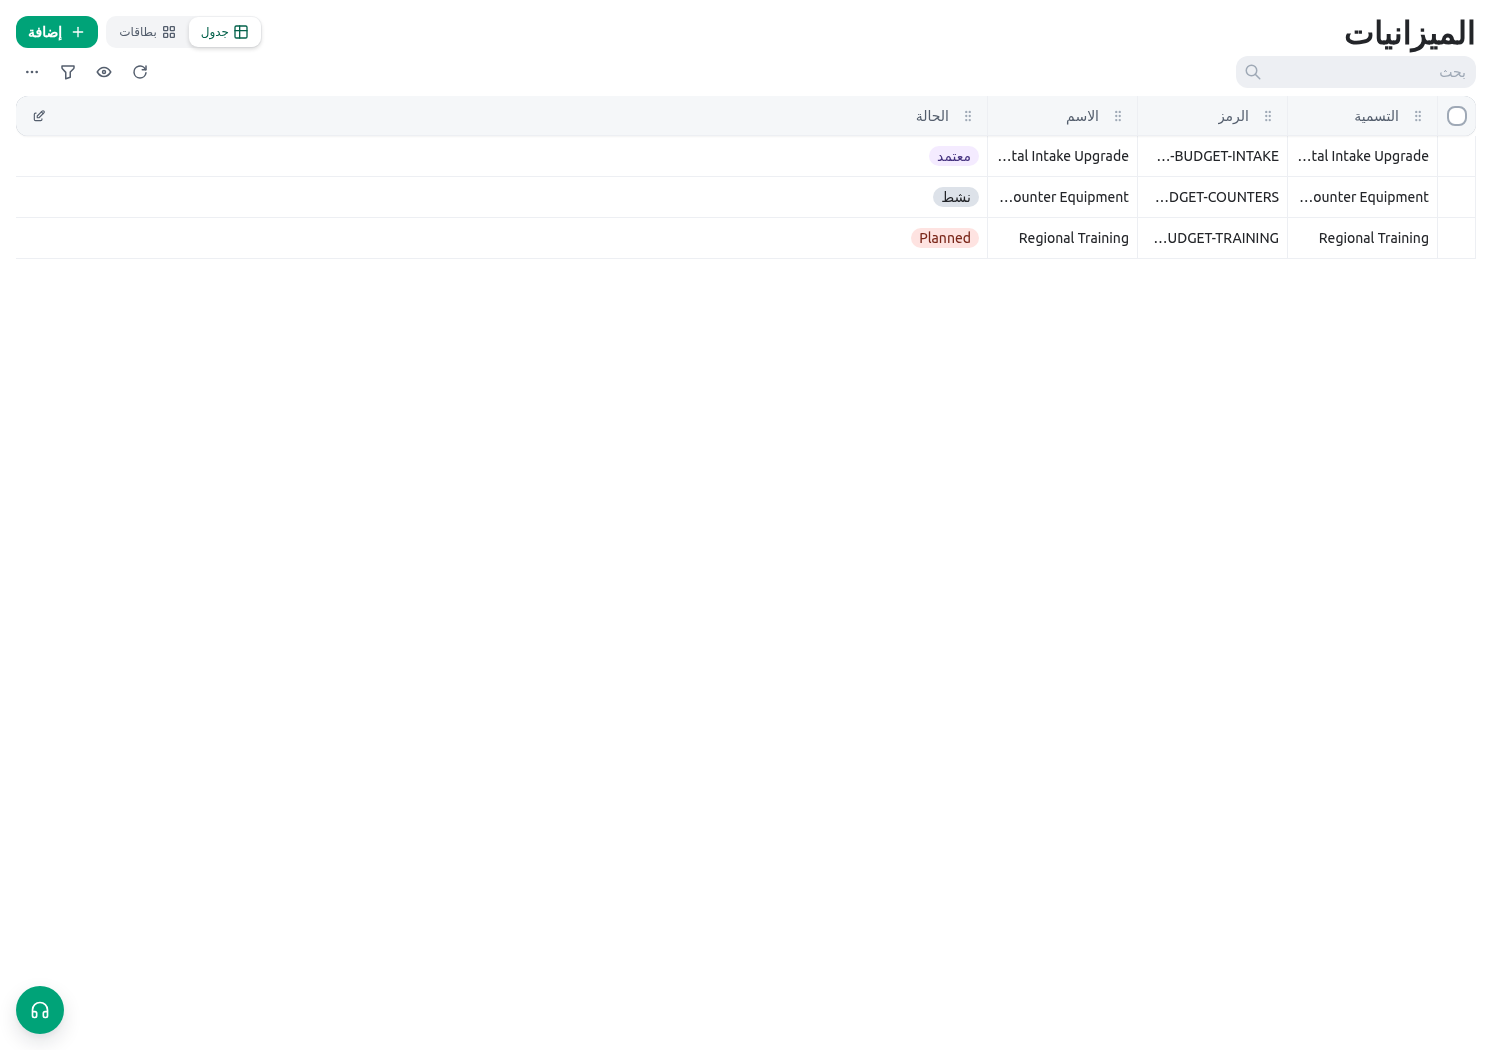
Task: Click the ...UDGET-TRAINING code cell
Action: click(1213, 238)
